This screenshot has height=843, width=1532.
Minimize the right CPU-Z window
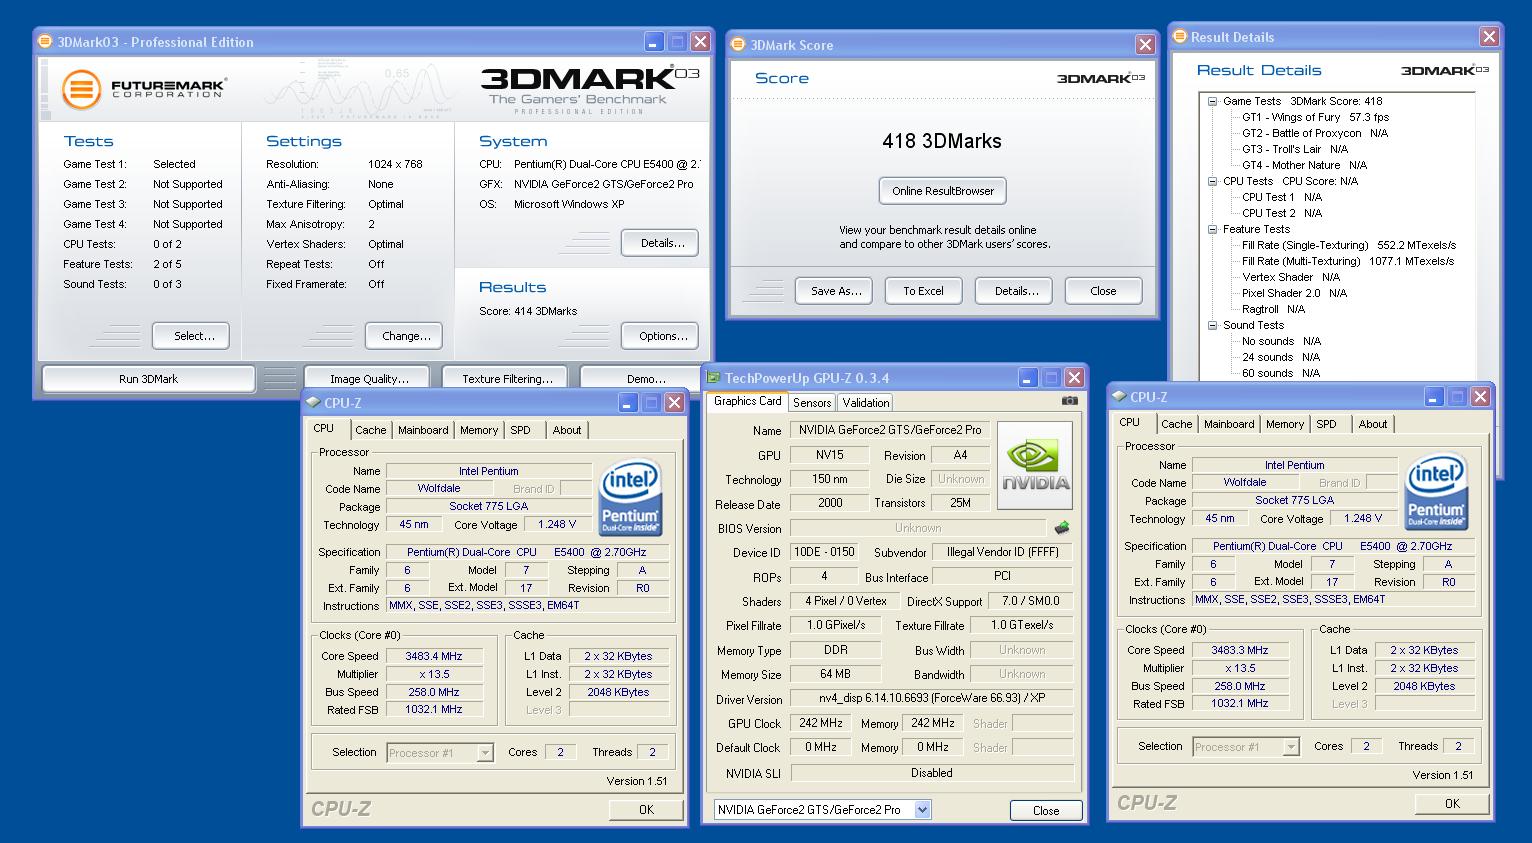[x=1434, y=397]
